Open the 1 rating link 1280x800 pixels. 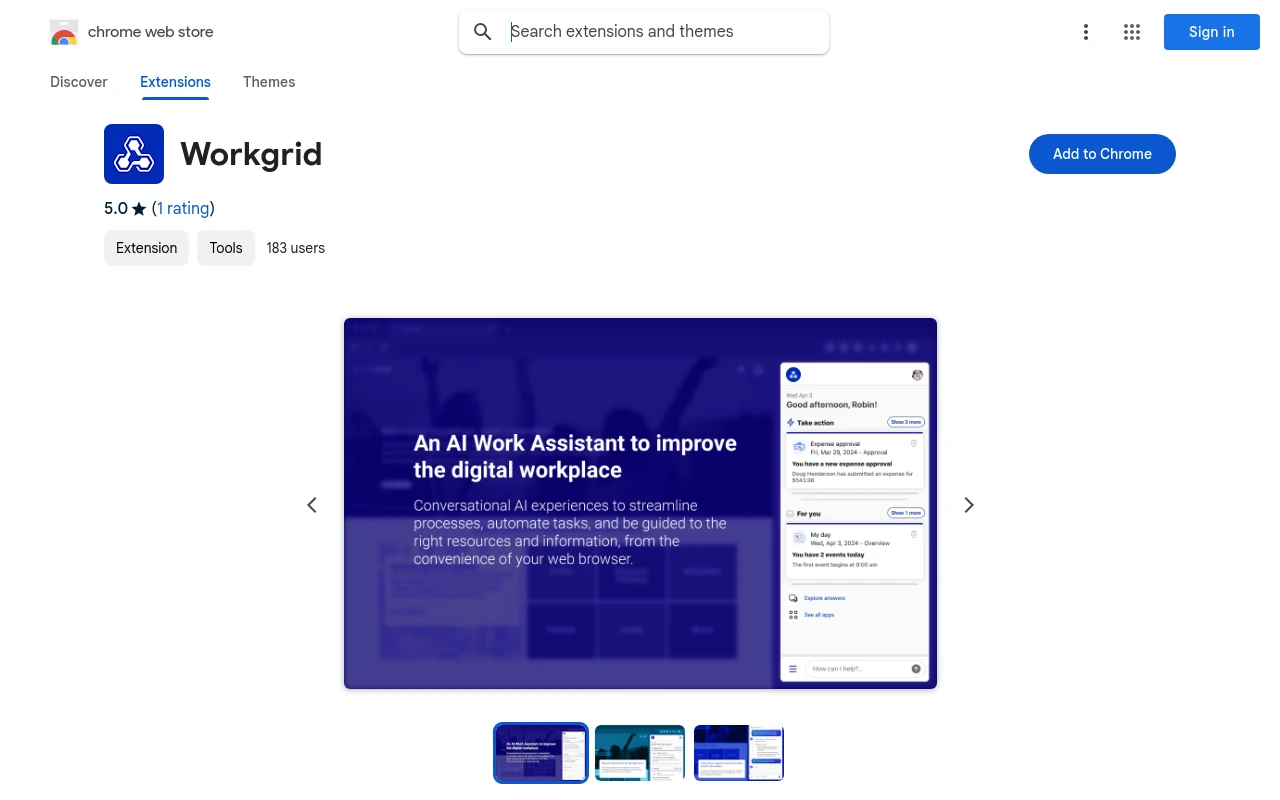[183, 208]
